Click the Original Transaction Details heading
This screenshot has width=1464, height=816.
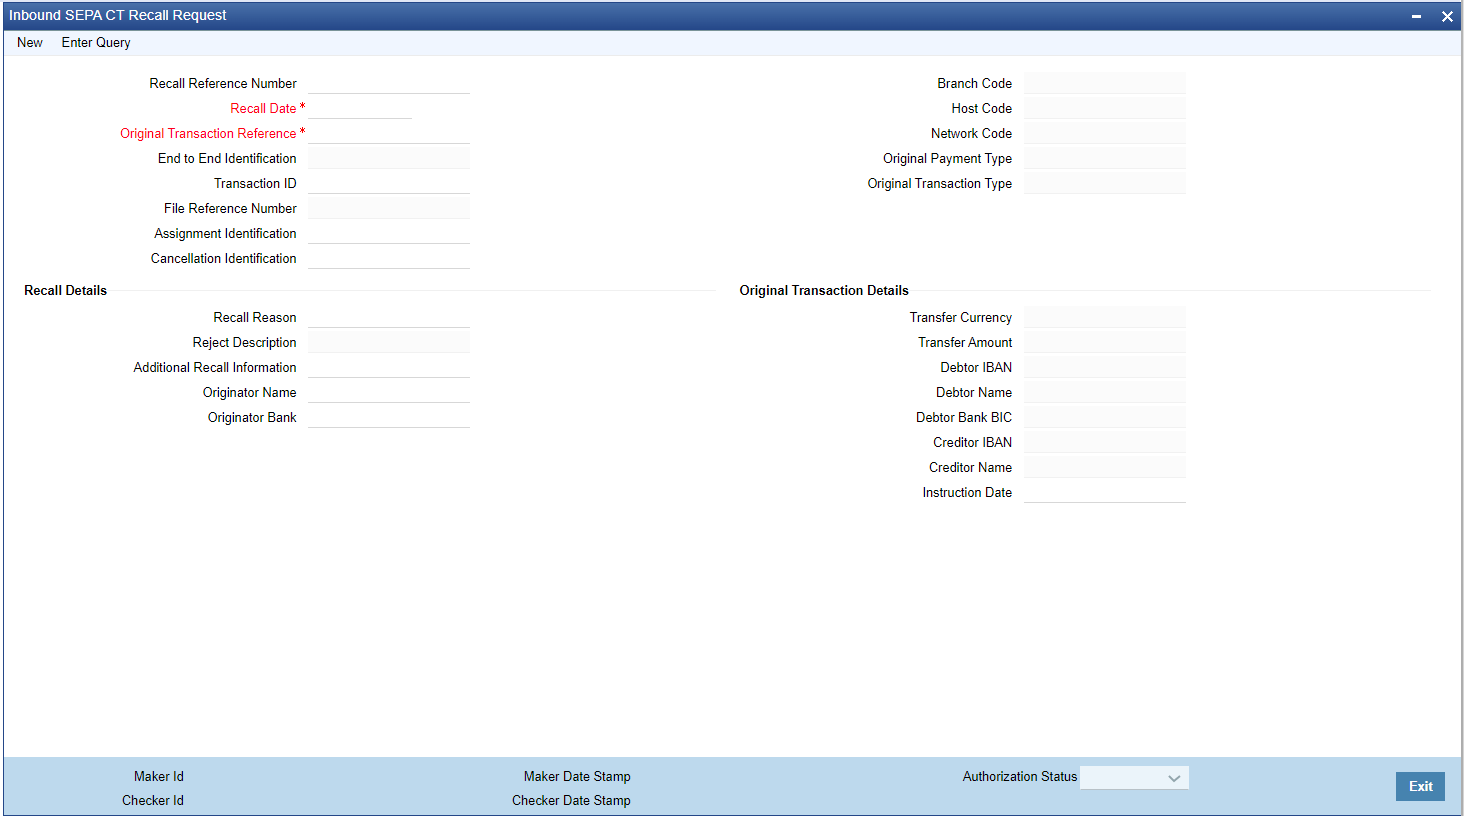coord(824,290)
